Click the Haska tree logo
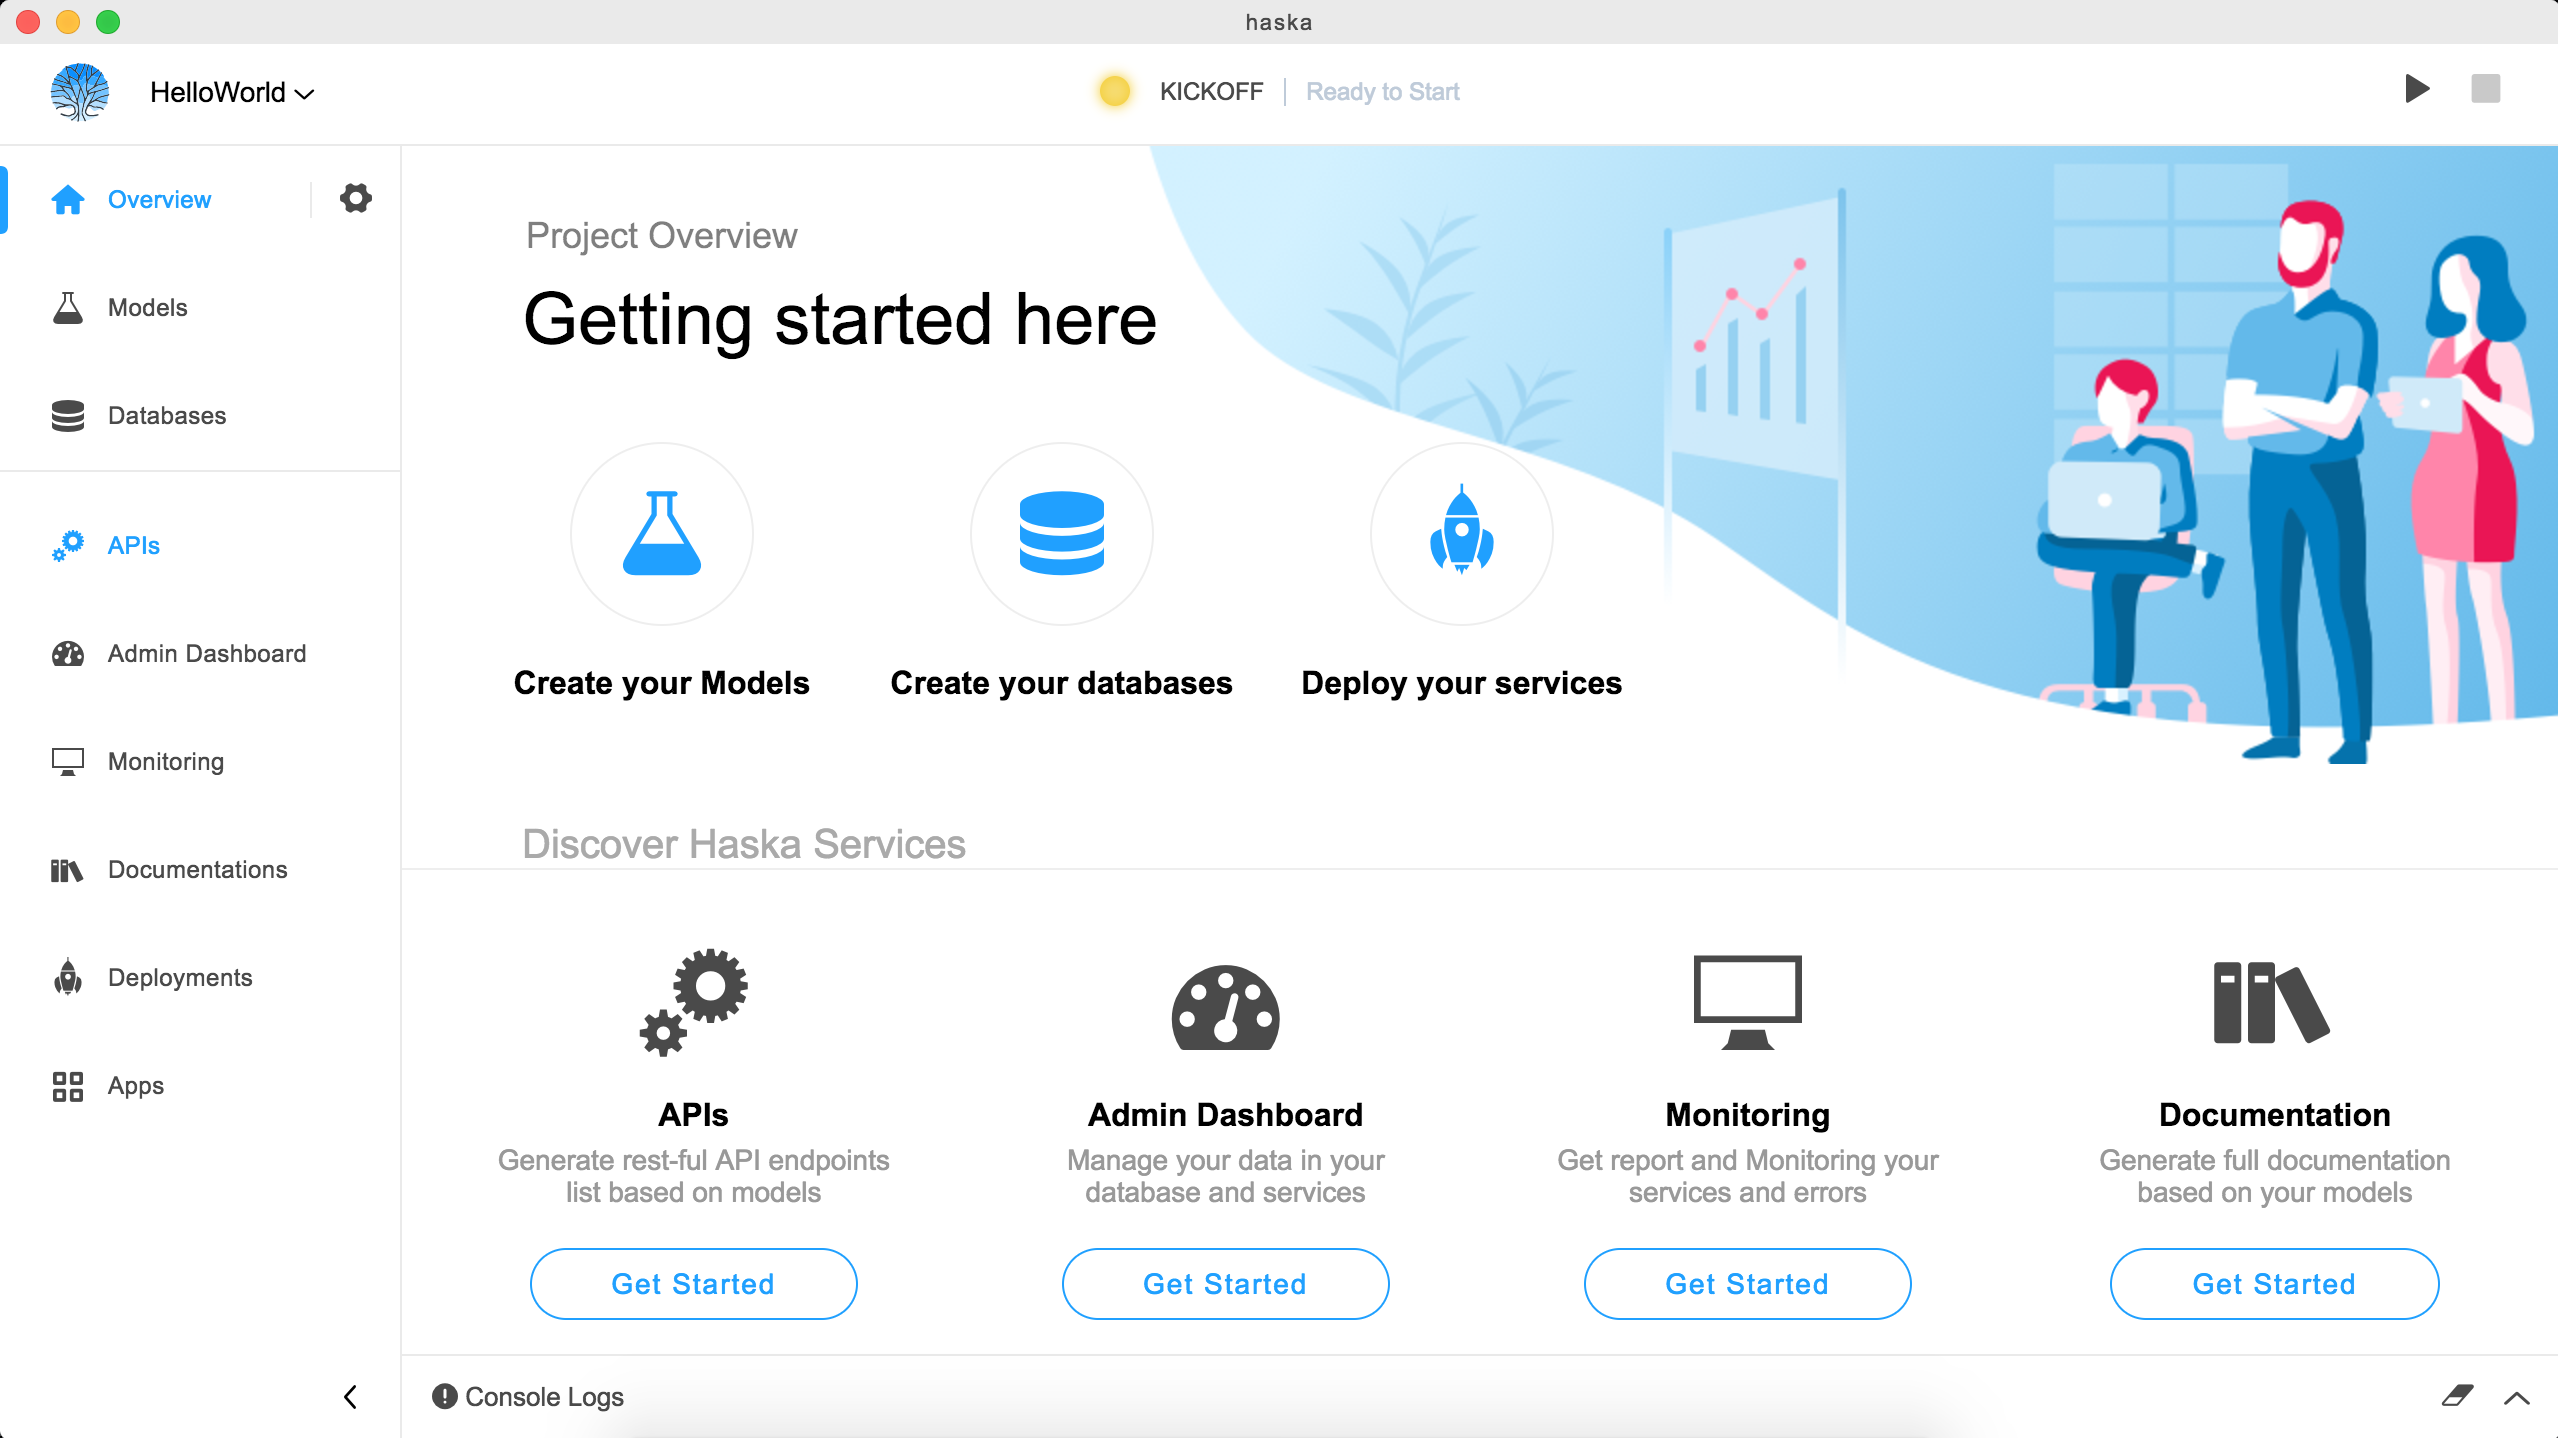2558x1438 pixels. (x=80, y=92)
